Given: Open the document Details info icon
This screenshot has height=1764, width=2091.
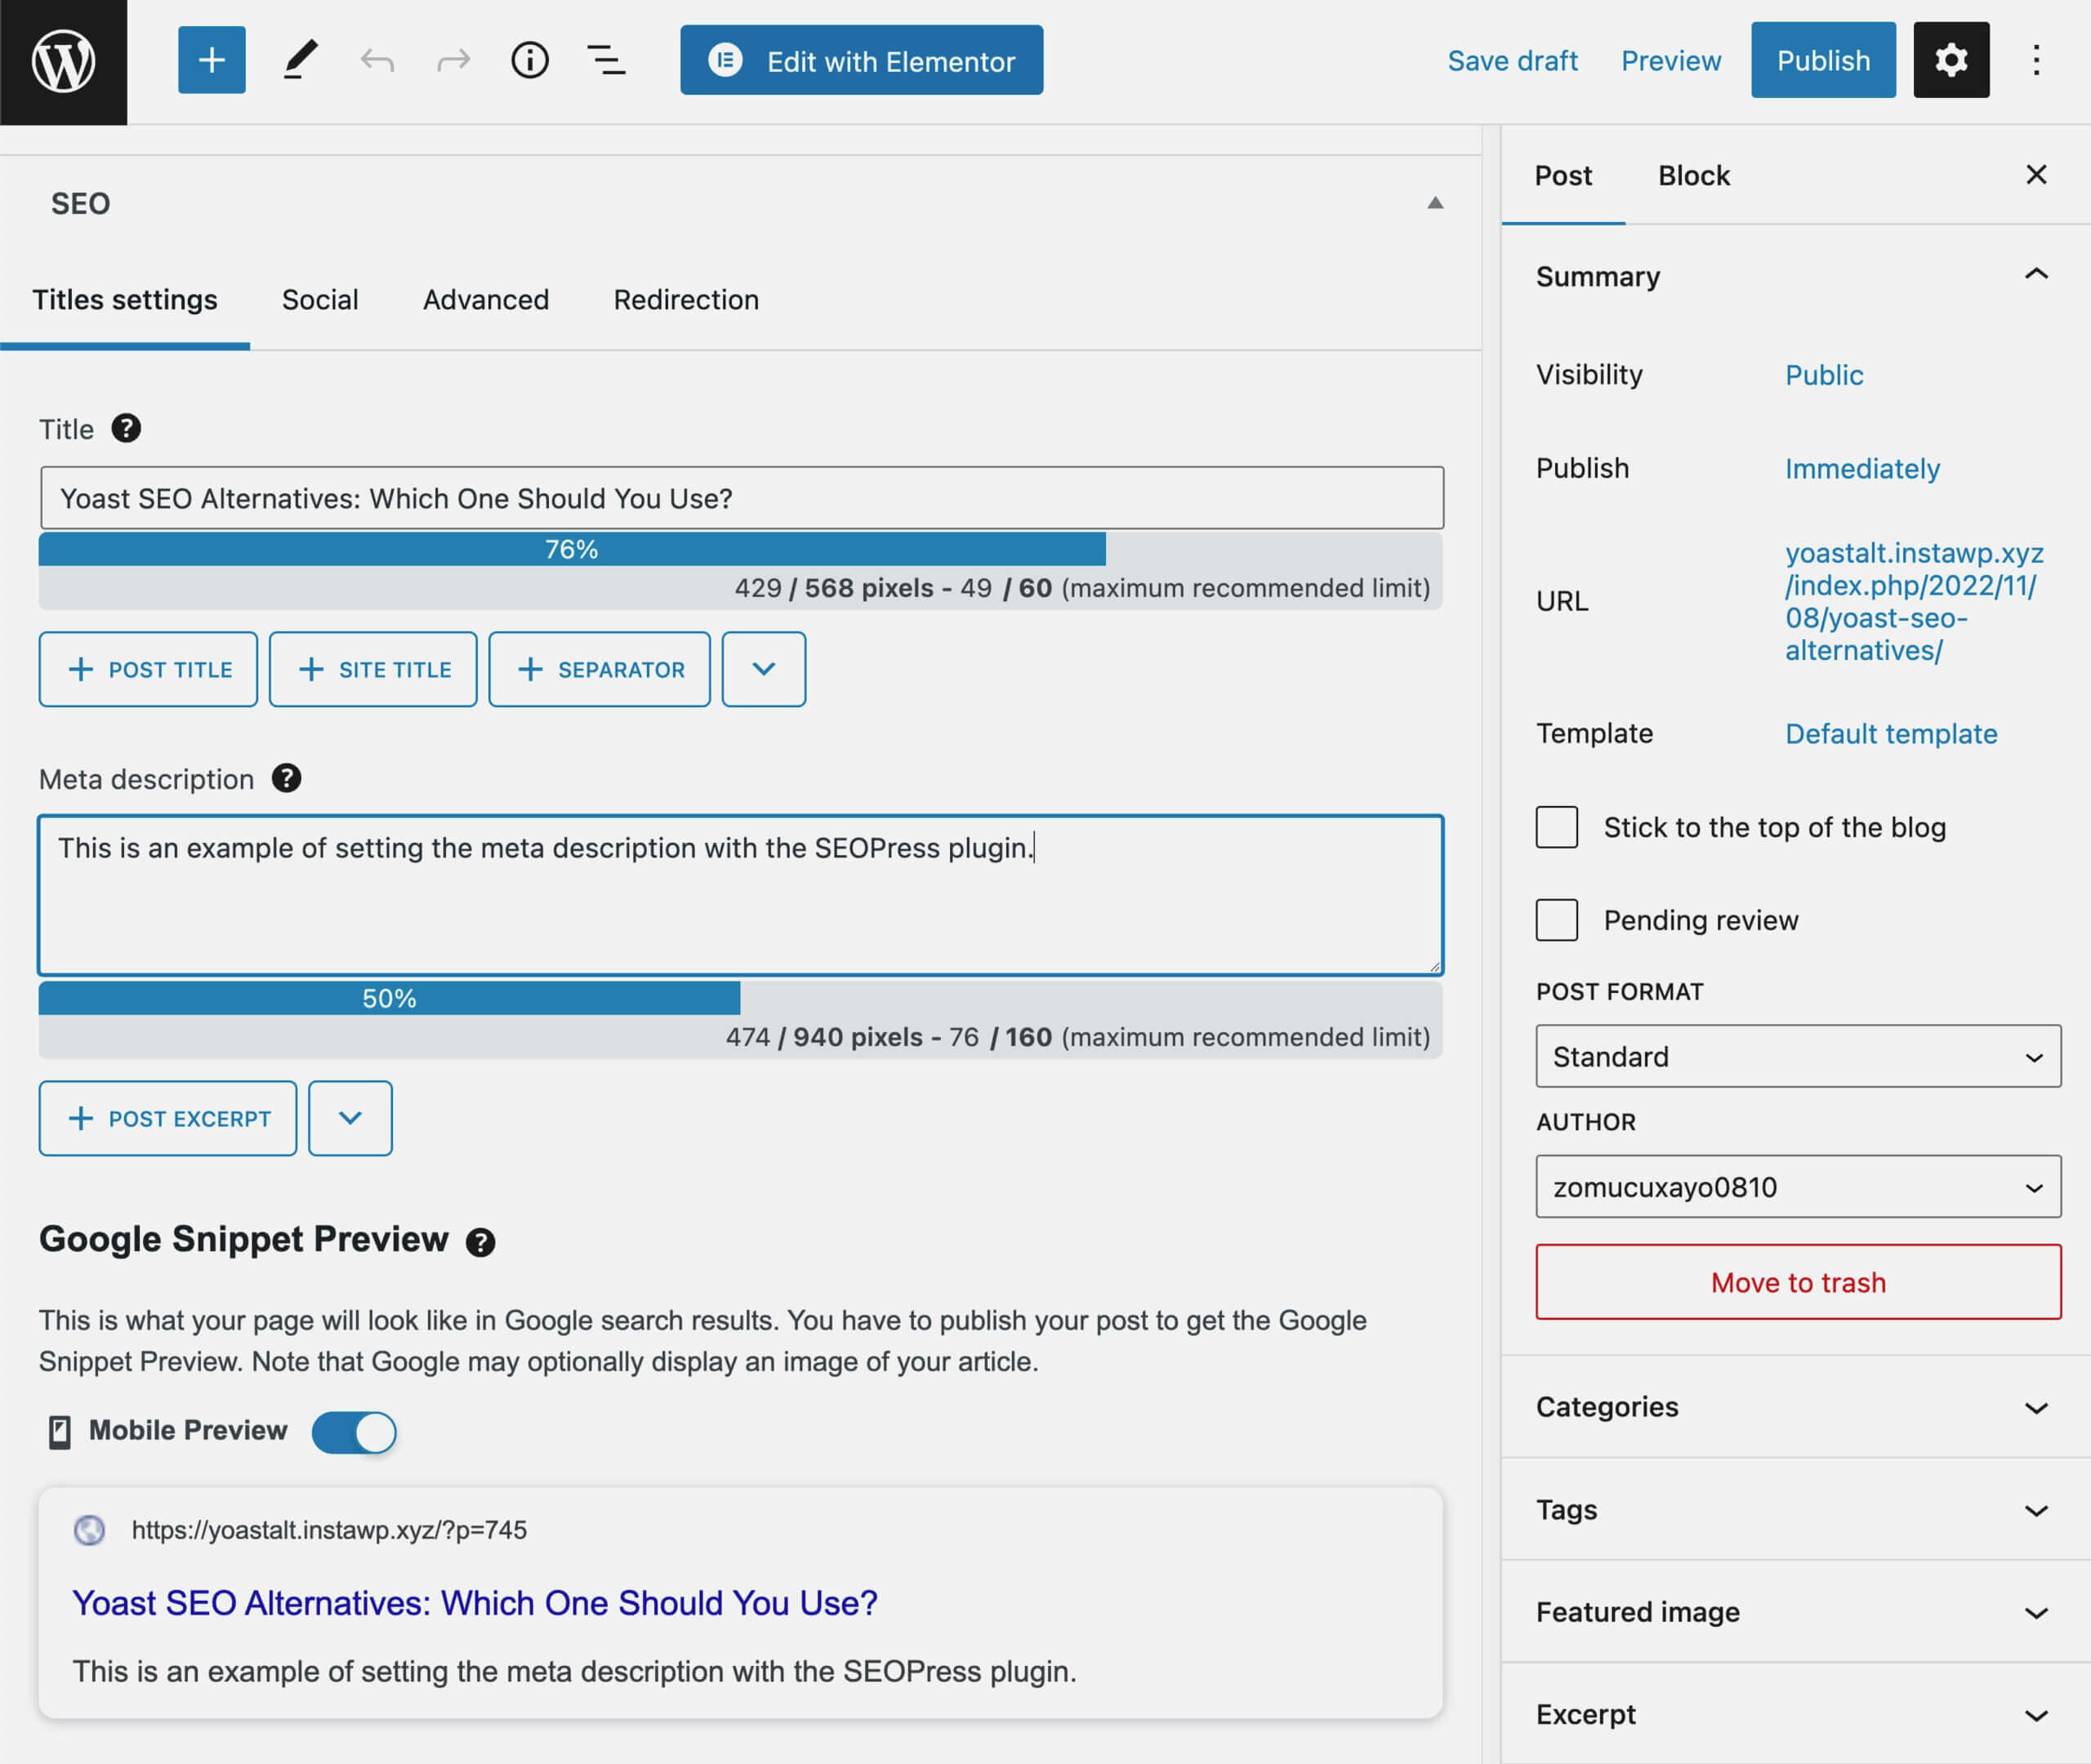Looking at the screenshot, I should tap(530, 61).
